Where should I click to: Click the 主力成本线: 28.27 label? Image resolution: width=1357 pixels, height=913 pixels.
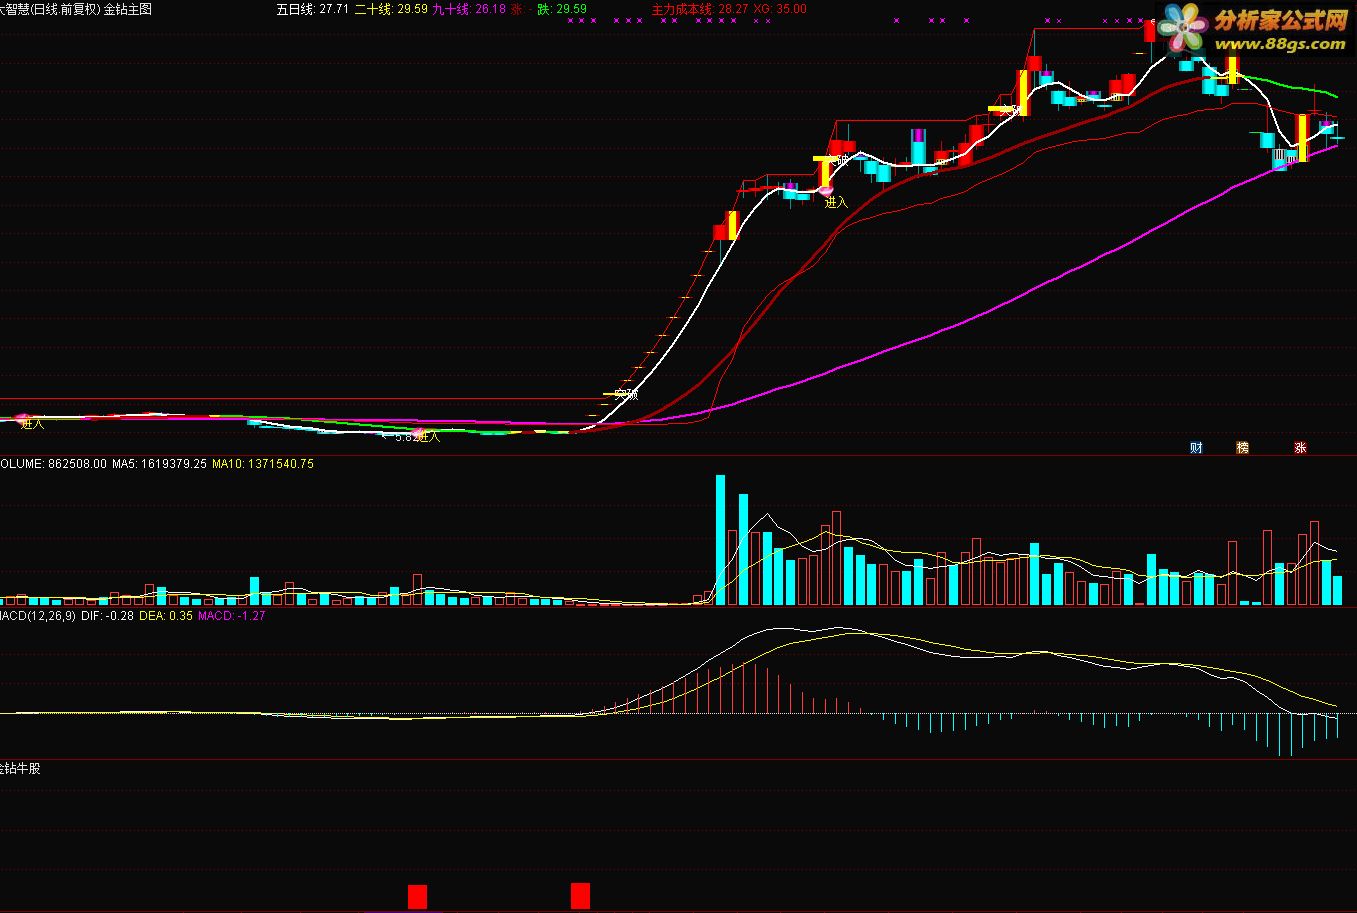tap(700, 9)
